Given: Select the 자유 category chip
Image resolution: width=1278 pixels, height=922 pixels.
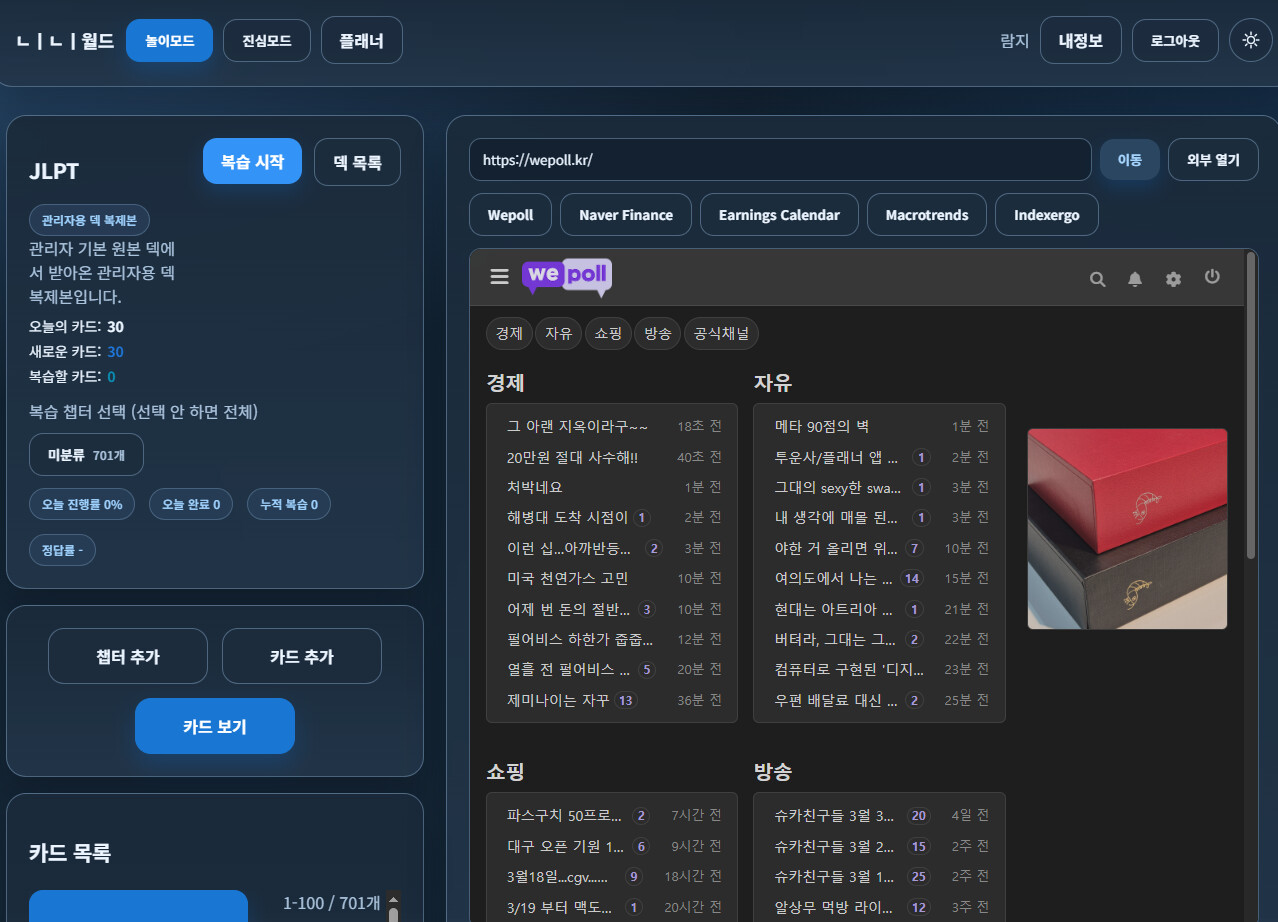Looking at the screenshot, I should pos(559,334).
